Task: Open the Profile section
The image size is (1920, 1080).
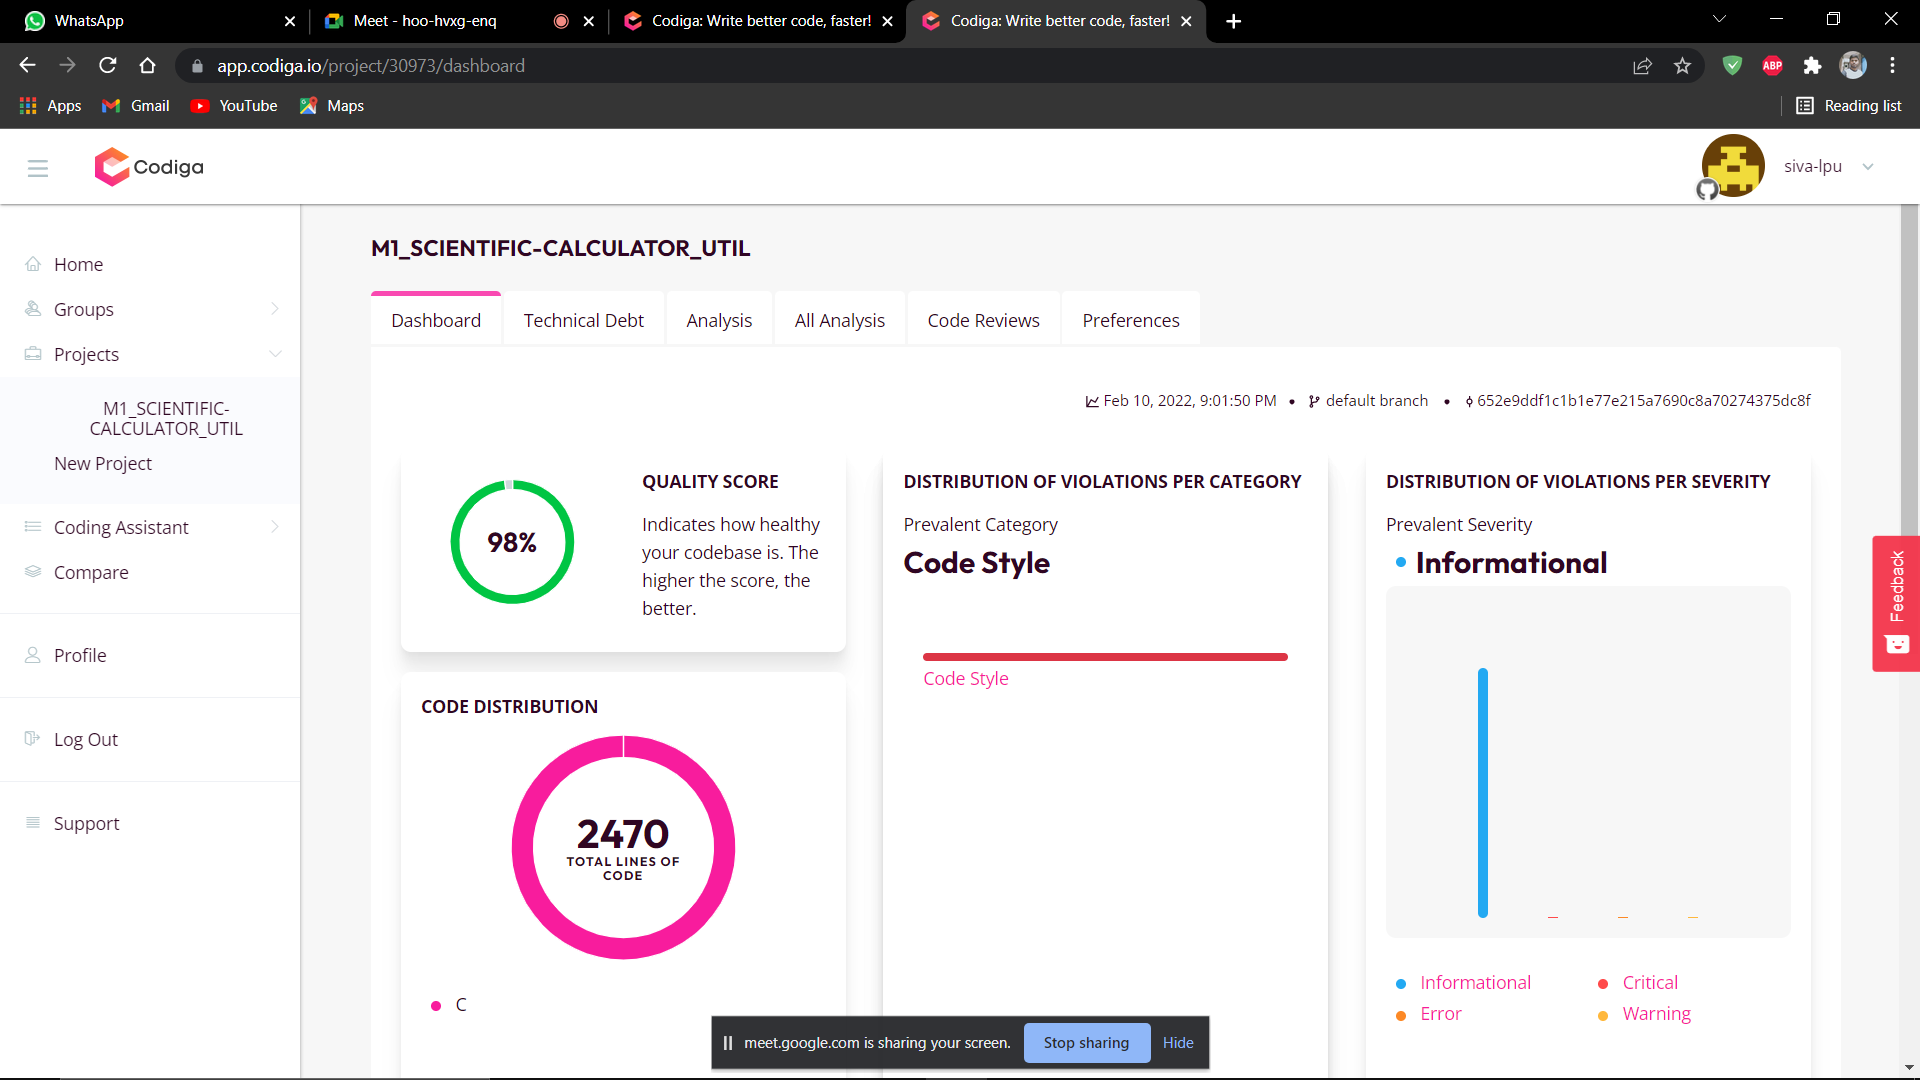Action: click(x=80, y=655)
